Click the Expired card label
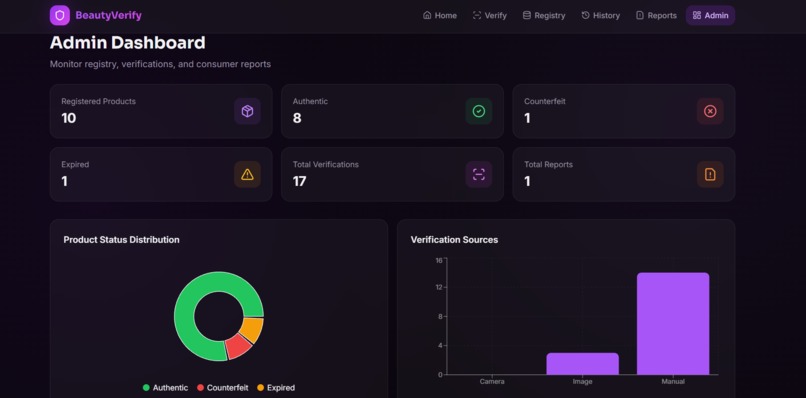The width and height of the screenshot is (806, 398). point(75,165)
